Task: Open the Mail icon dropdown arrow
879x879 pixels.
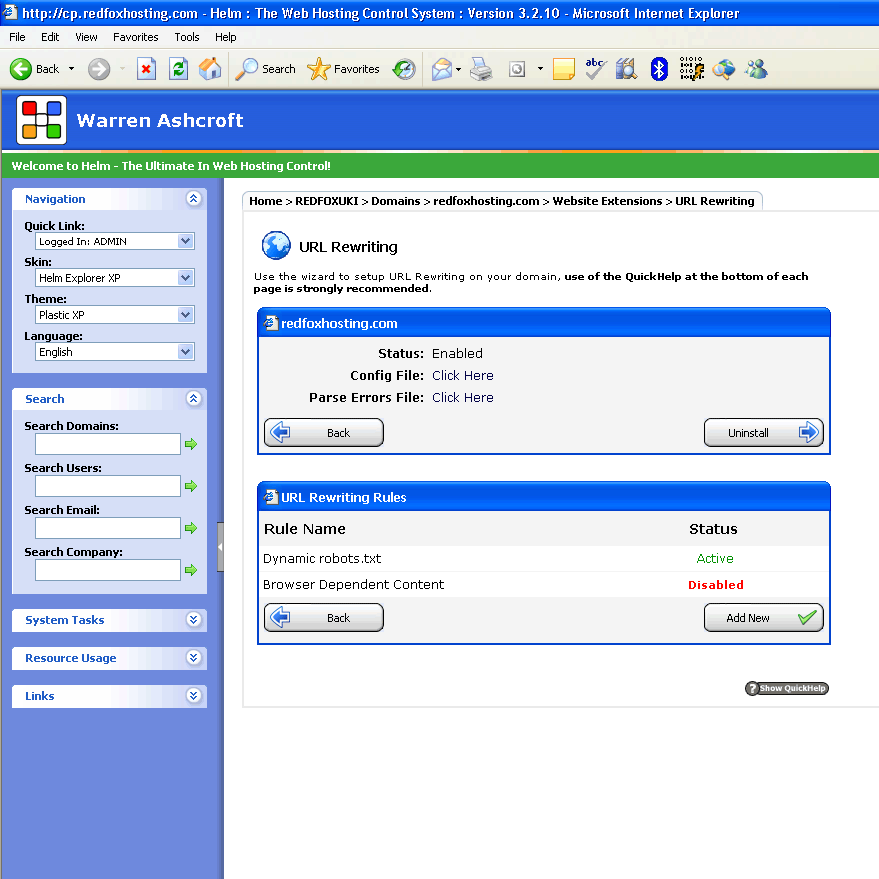Action: tap(459, 70)
